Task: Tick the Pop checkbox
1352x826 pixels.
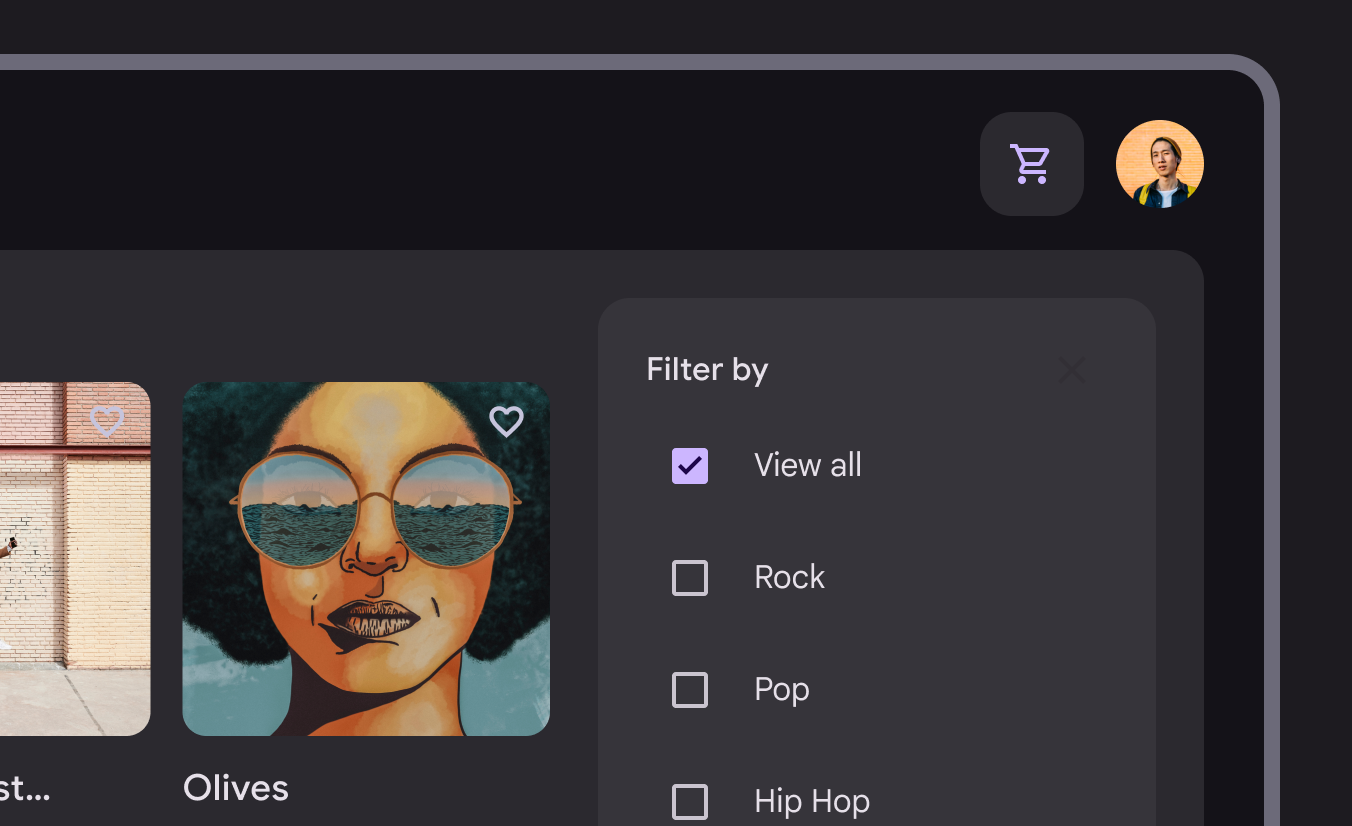Action: (690, 690)
